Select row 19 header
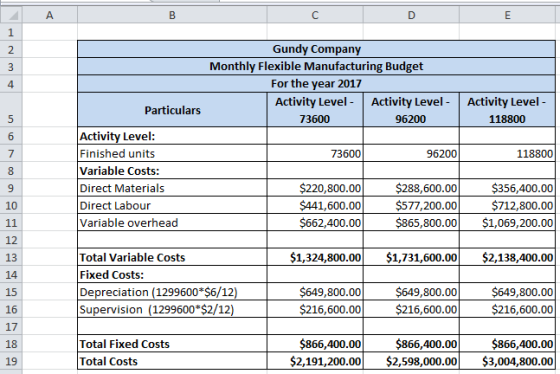560x374 pixels. [x=11, y=361]
